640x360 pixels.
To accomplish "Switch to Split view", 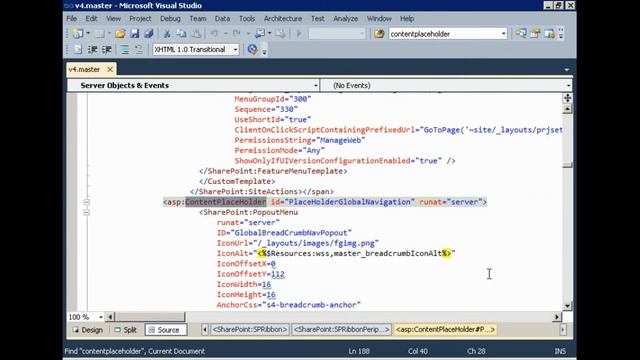I will (126, 330).
